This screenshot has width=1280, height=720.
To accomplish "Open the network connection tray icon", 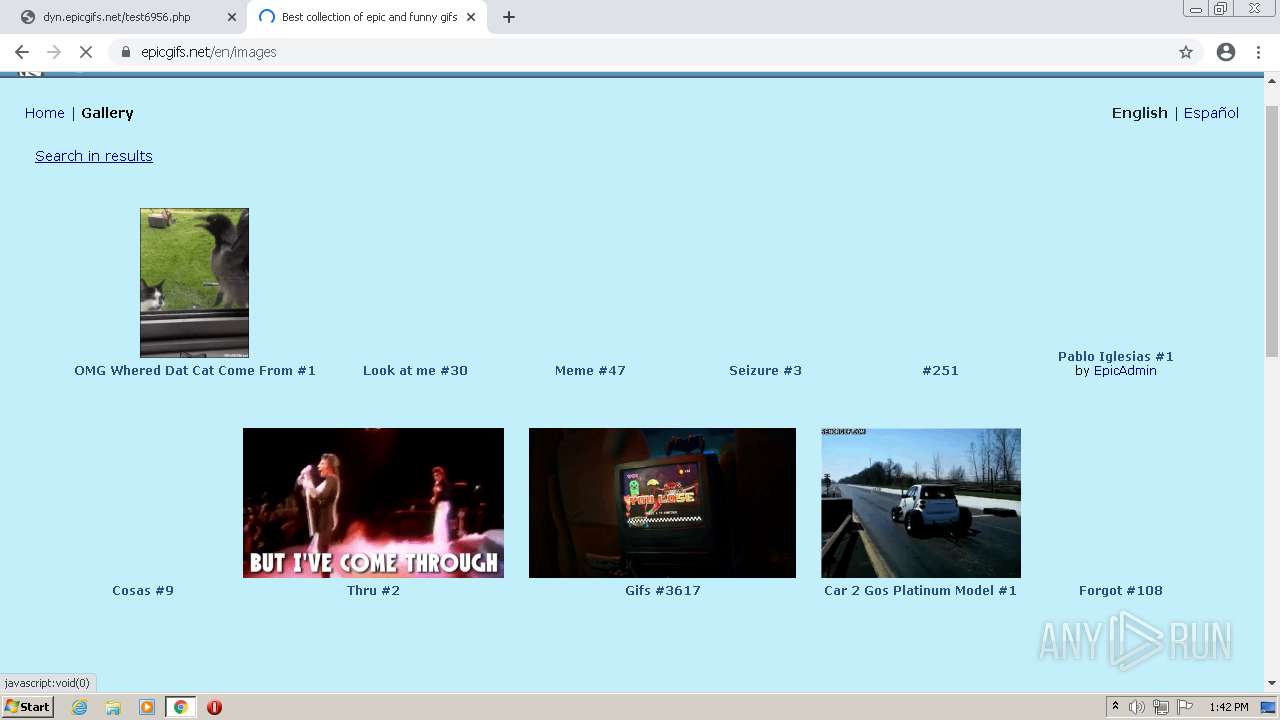I will 1161,707.
